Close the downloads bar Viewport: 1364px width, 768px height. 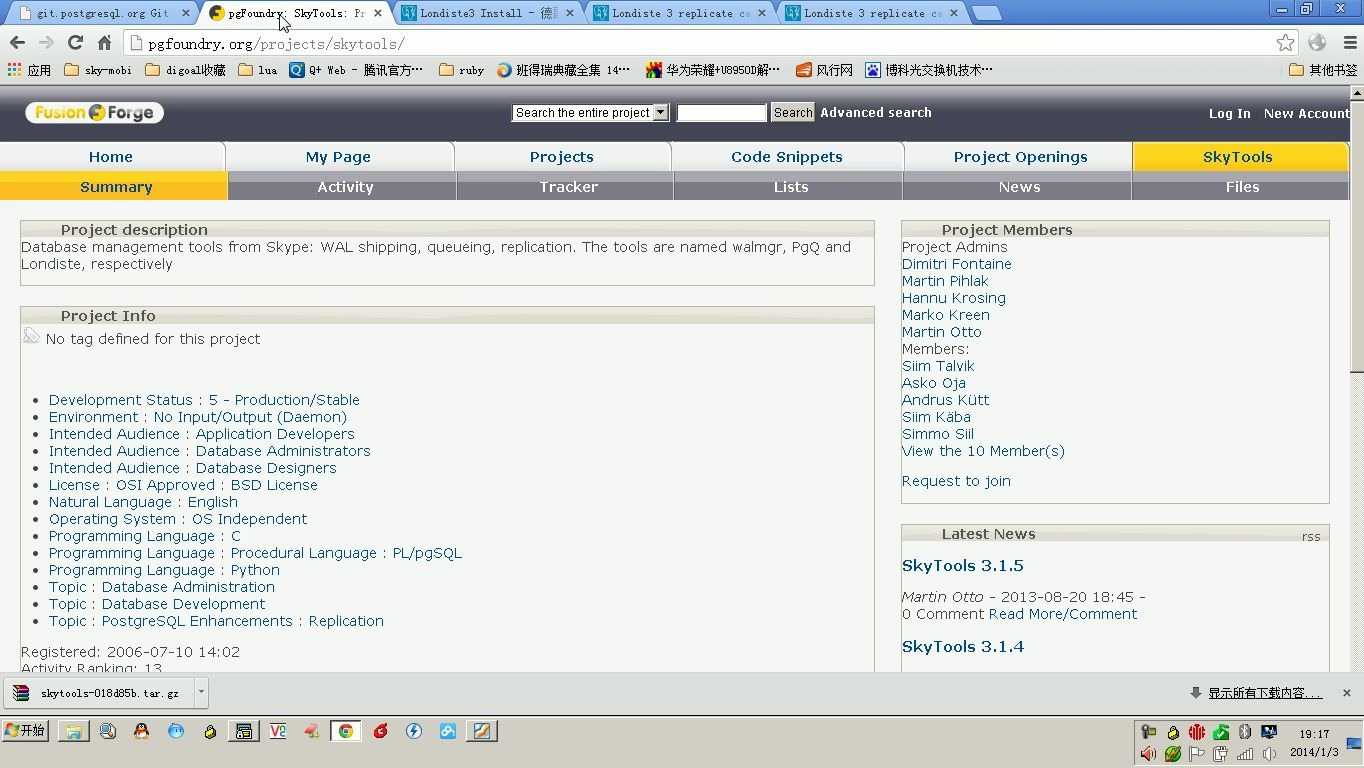(x=1346, y=692)
